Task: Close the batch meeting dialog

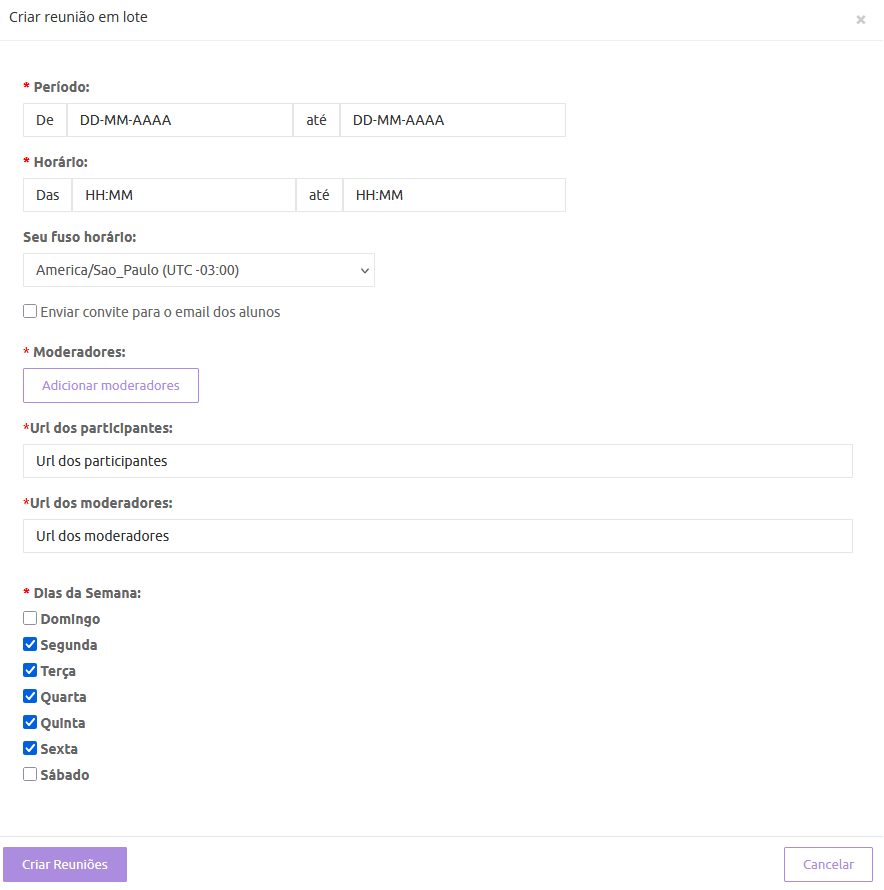Action: tap(860, 20)
